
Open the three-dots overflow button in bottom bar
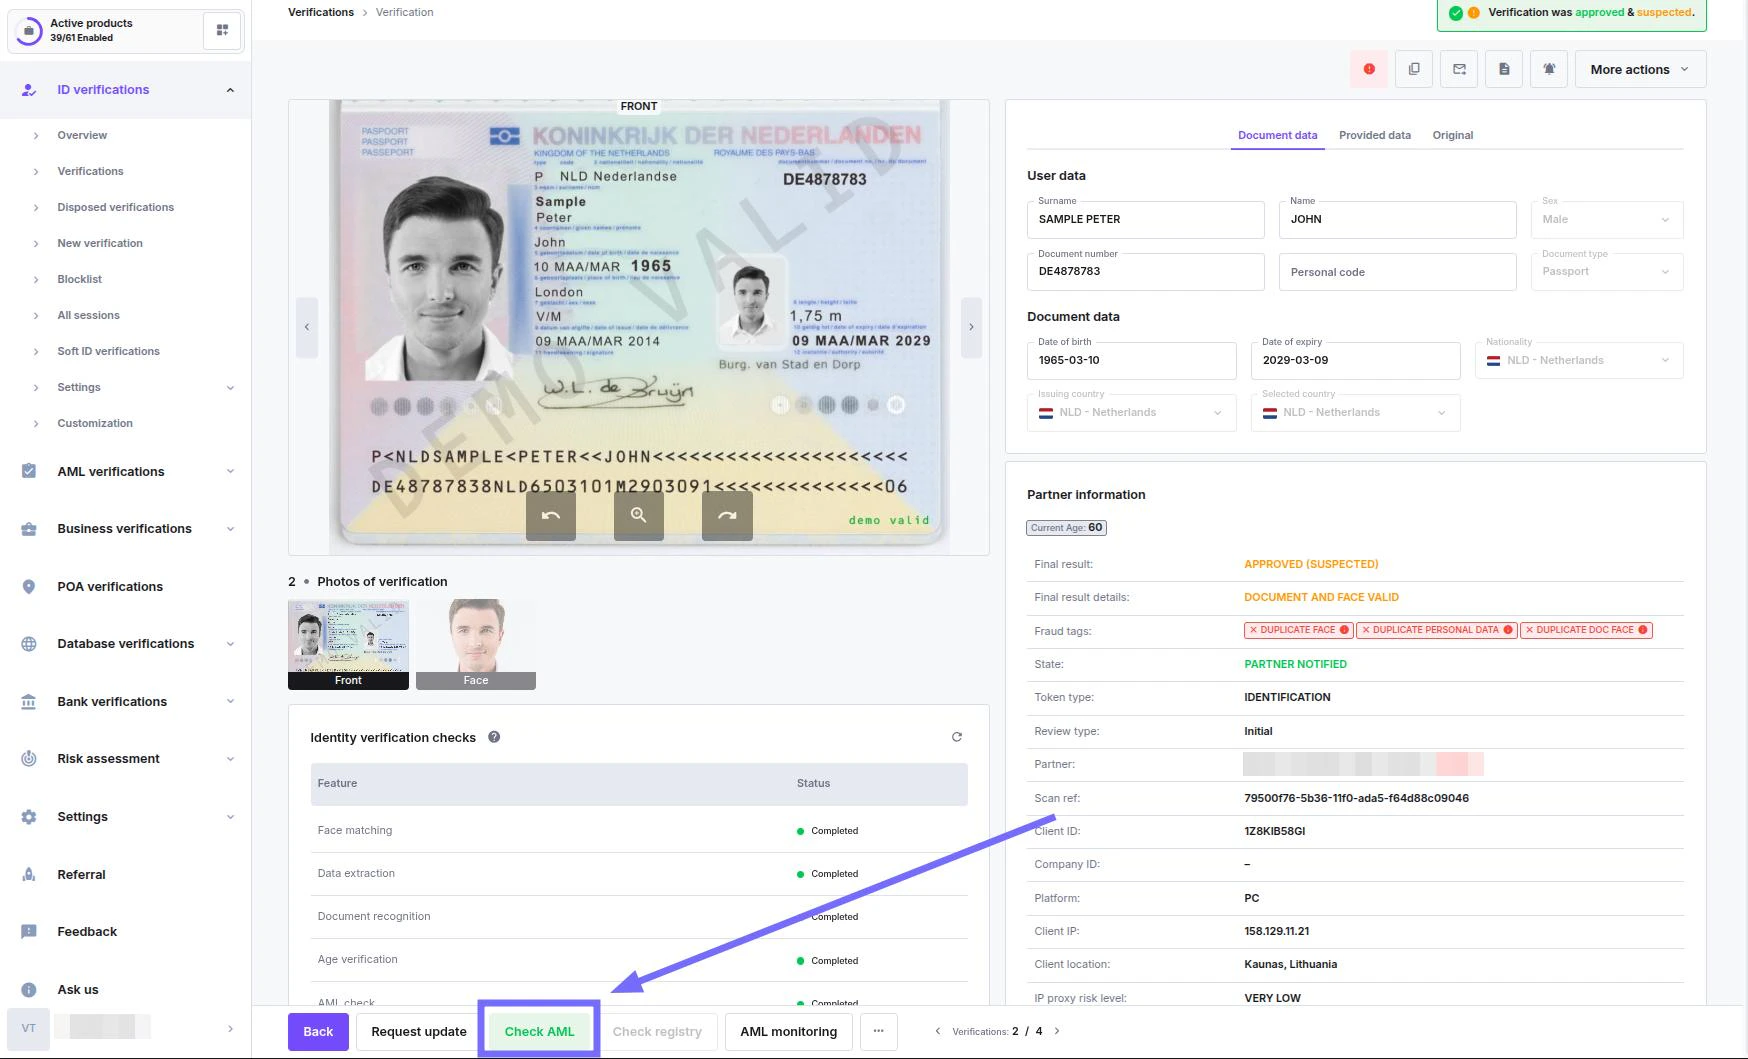(x=878, y=1031)
